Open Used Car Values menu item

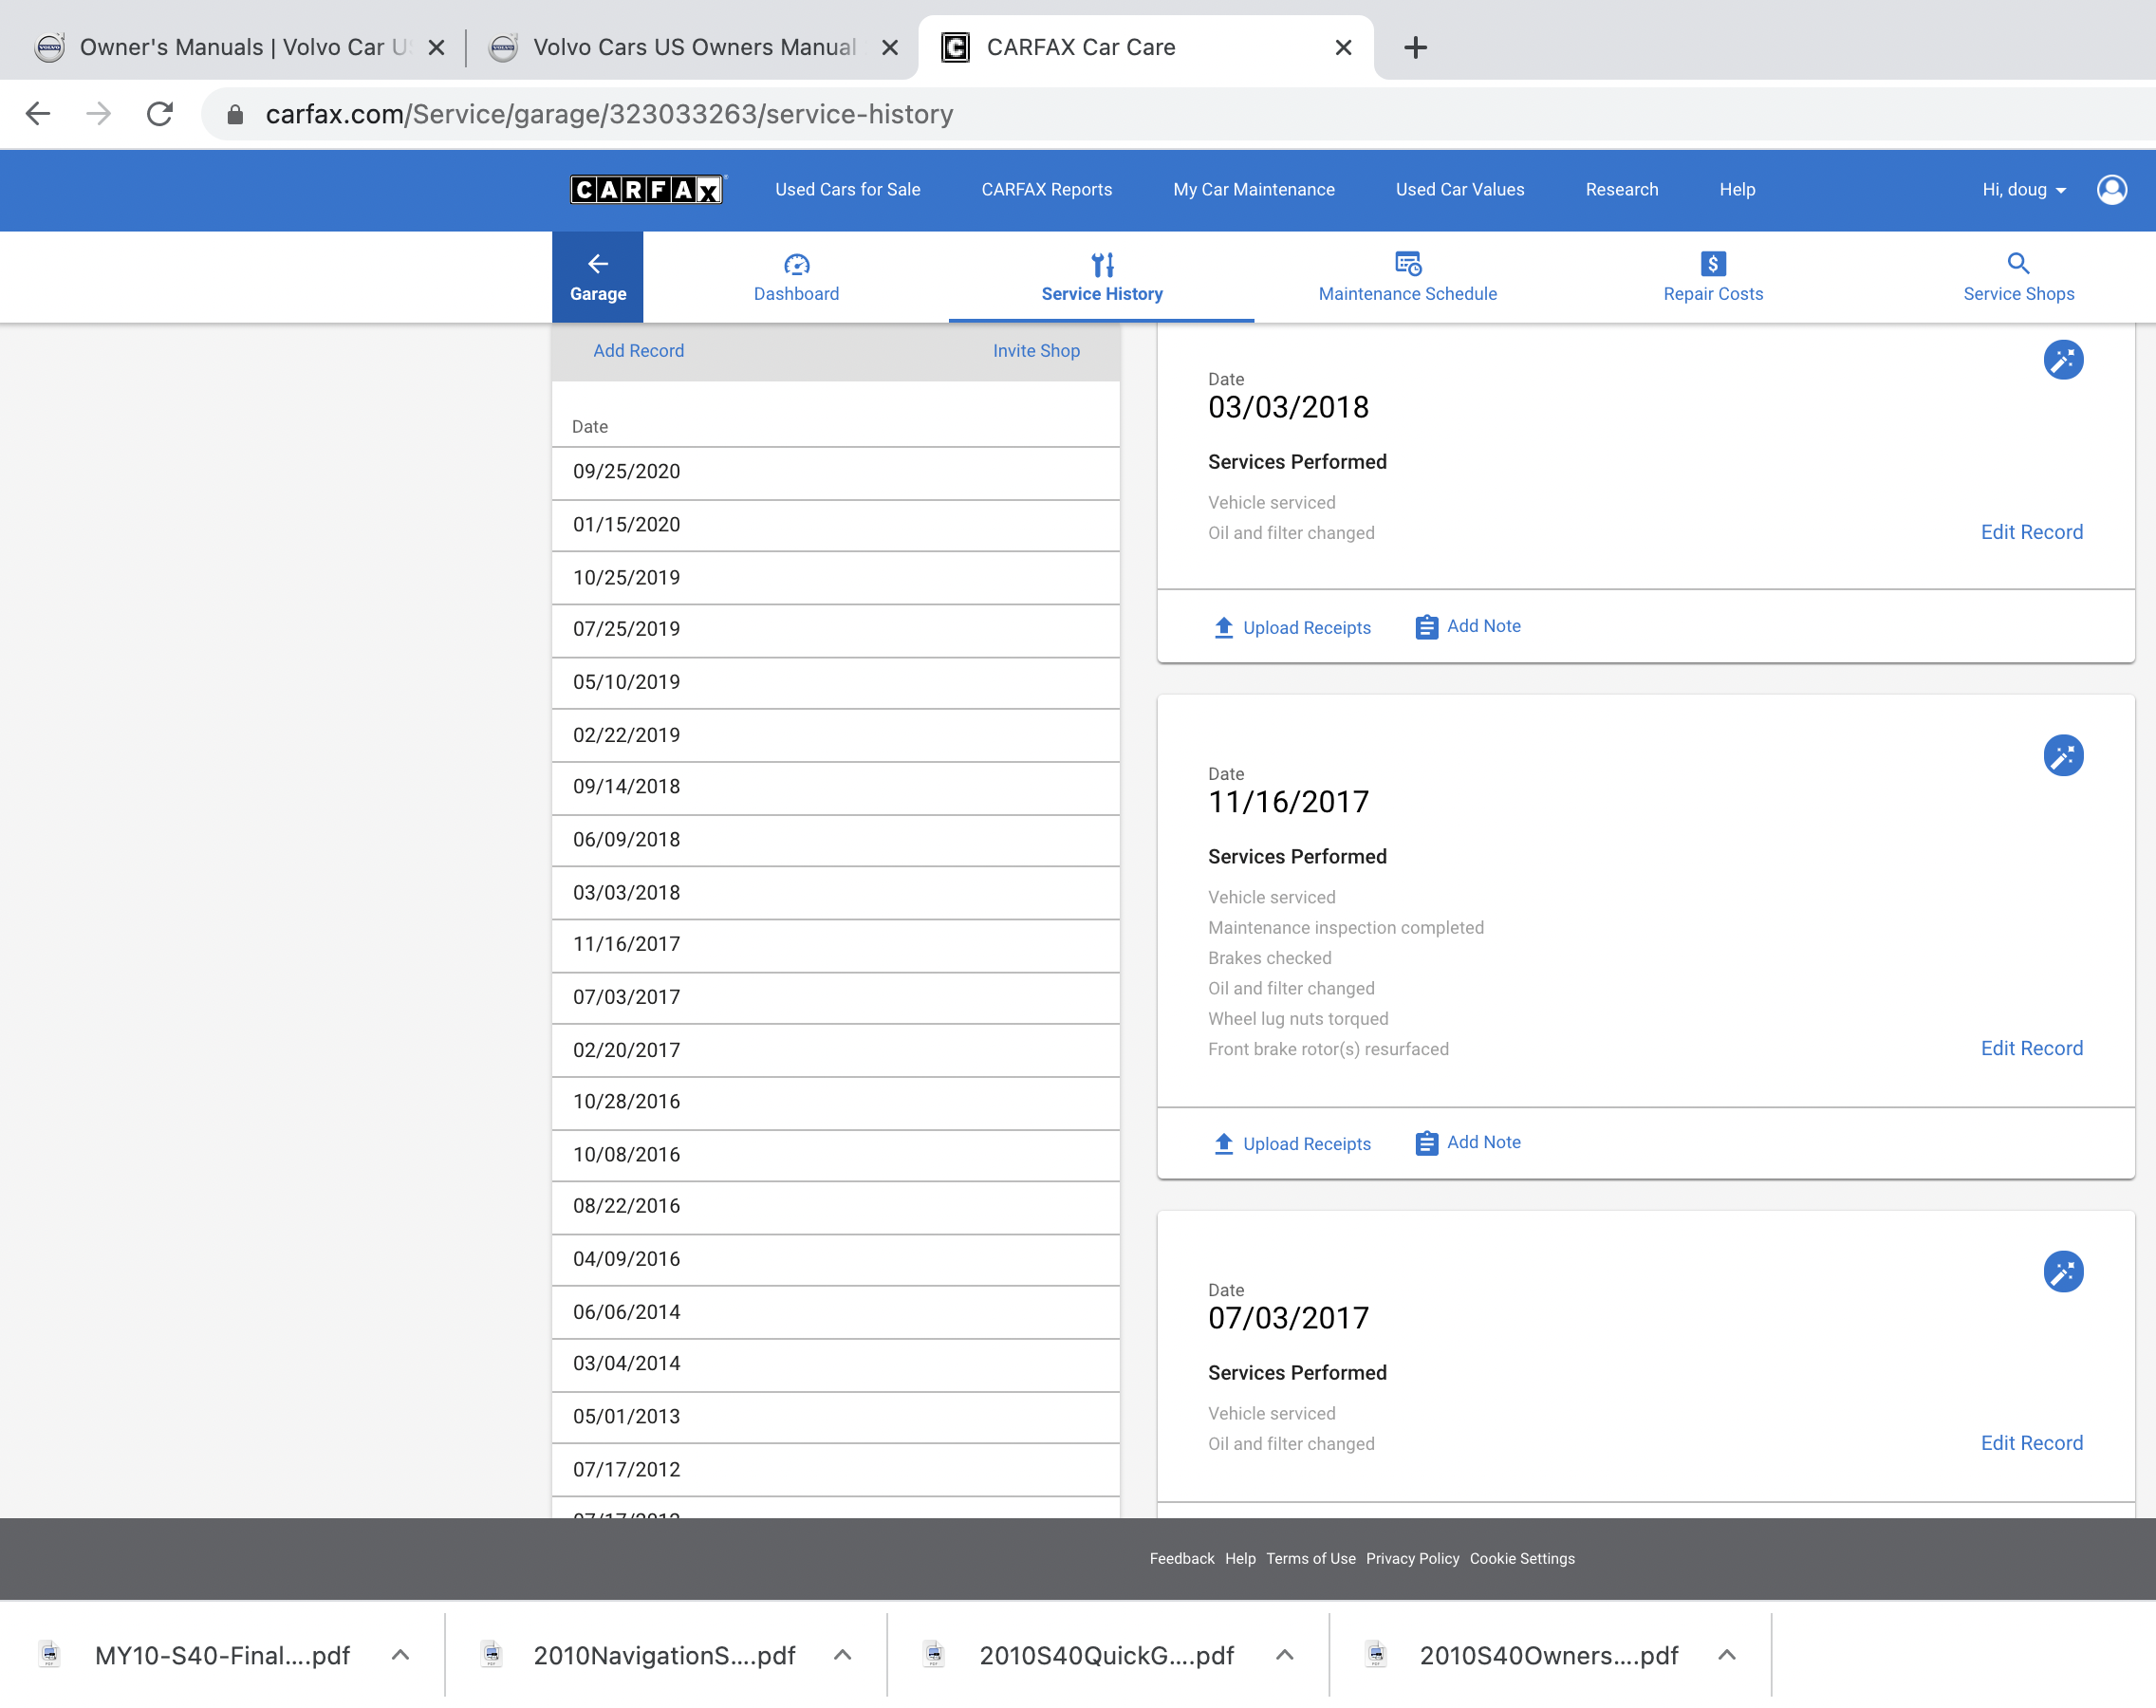pyautogui.click(x=1459, y=189)
